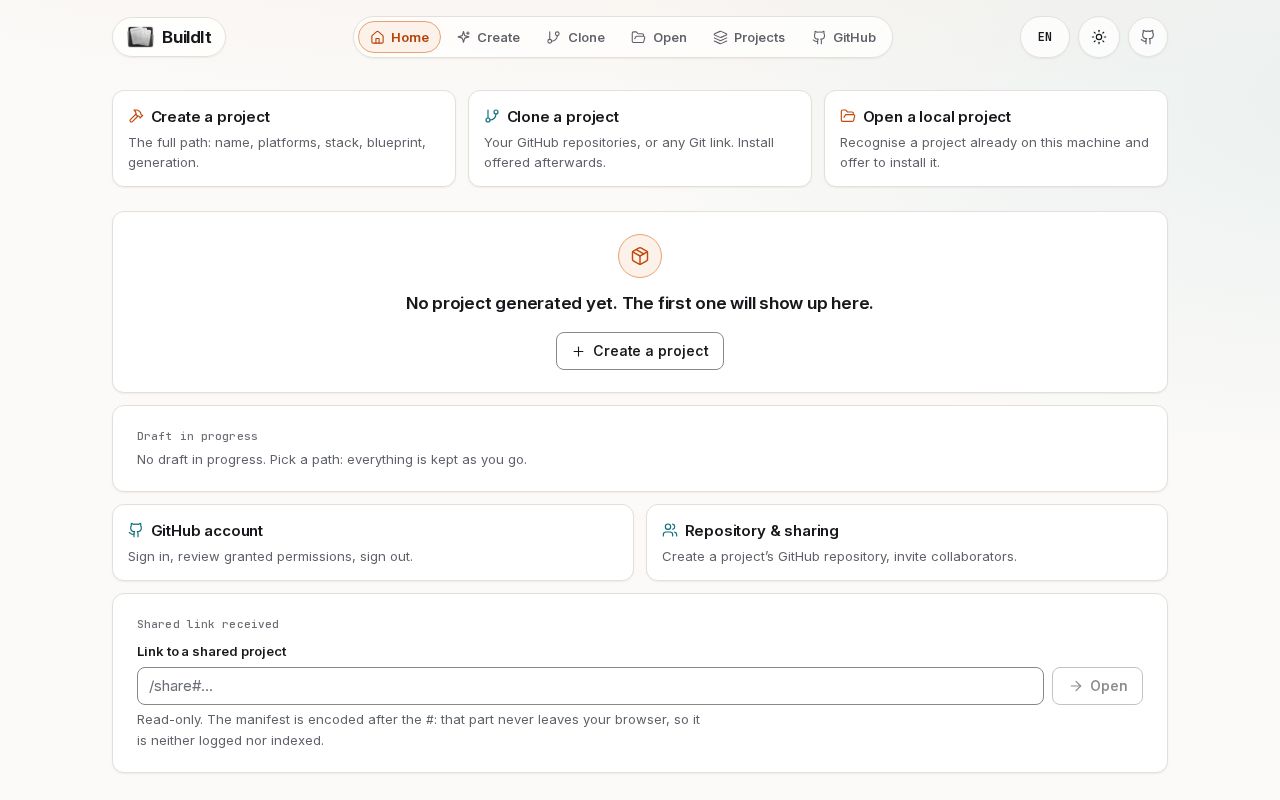Open the Repository & sharing card
Viewport: 1280px width, 800px height.
(x=907, y=543)
